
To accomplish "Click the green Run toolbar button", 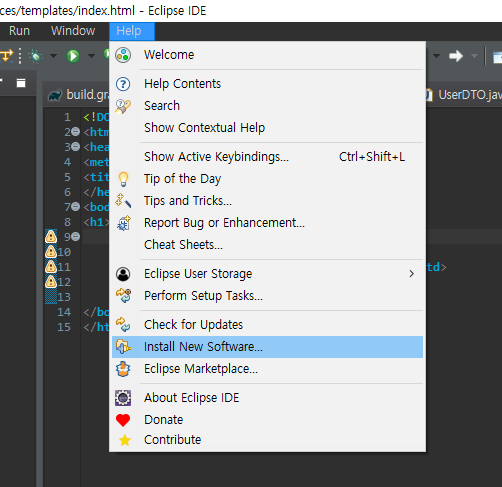I will [x=73, y=56].
